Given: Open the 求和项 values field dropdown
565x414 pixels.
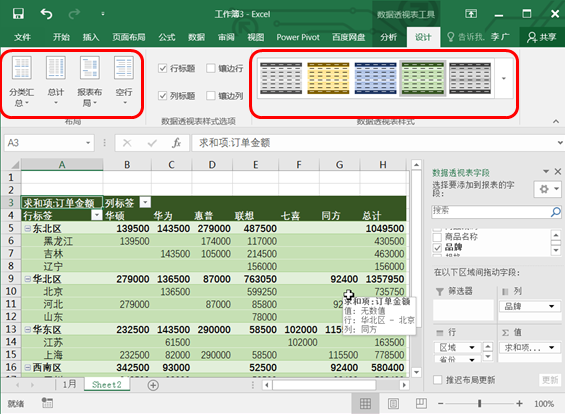Looking at the screenshot, I should click(x=551, y=348).
